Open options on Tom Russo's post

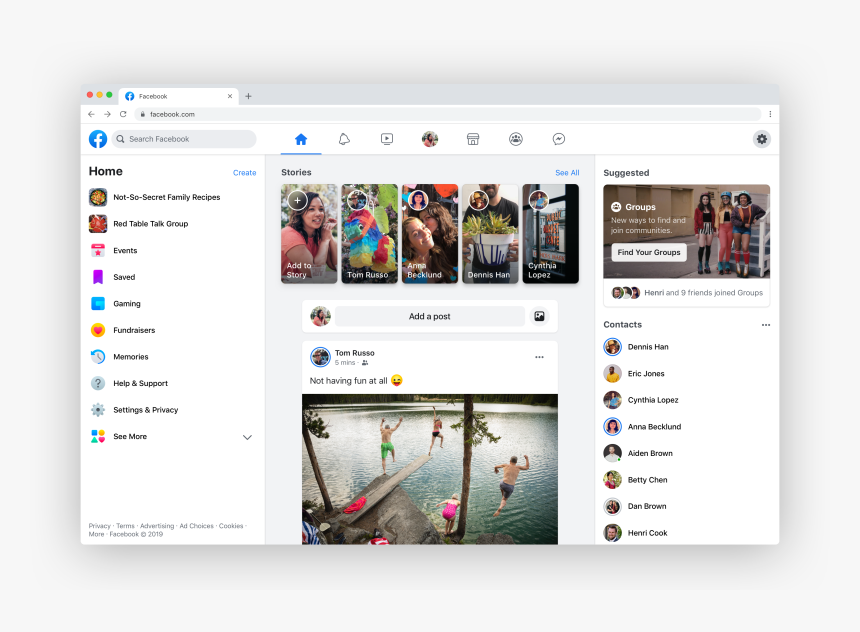(539, 356)
